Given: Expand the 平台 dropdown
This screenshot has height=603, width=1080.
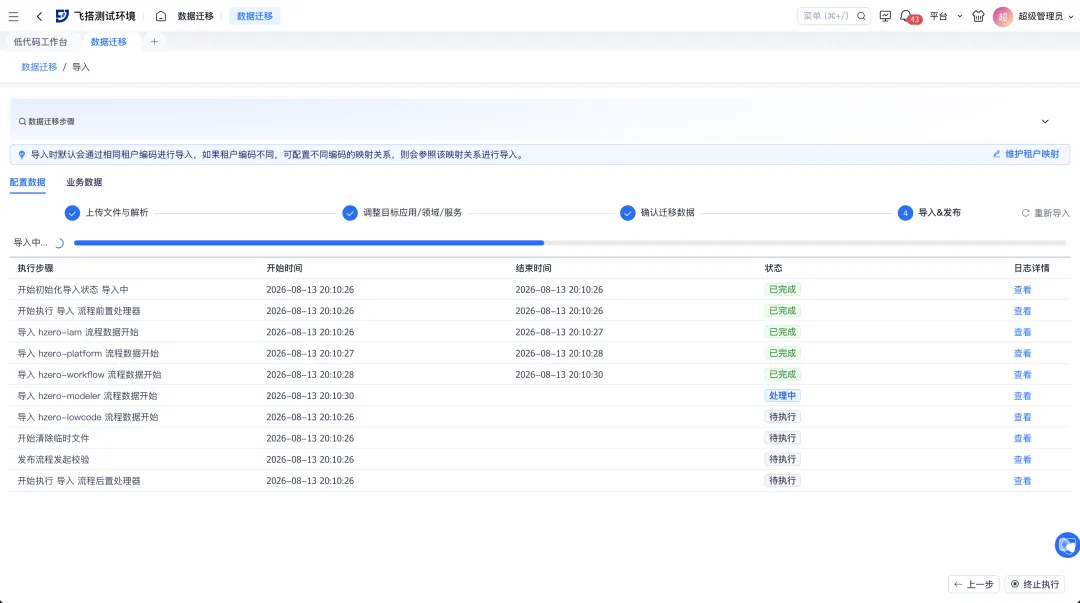Looking at the screenshot, I should click(x=946, y=16).
